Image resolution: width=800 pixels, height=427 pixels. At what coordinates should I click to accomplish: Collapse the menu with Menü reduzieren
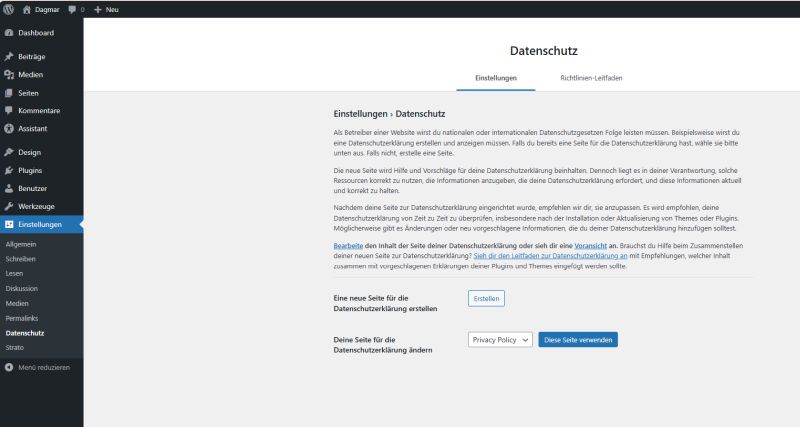[36, 367]
